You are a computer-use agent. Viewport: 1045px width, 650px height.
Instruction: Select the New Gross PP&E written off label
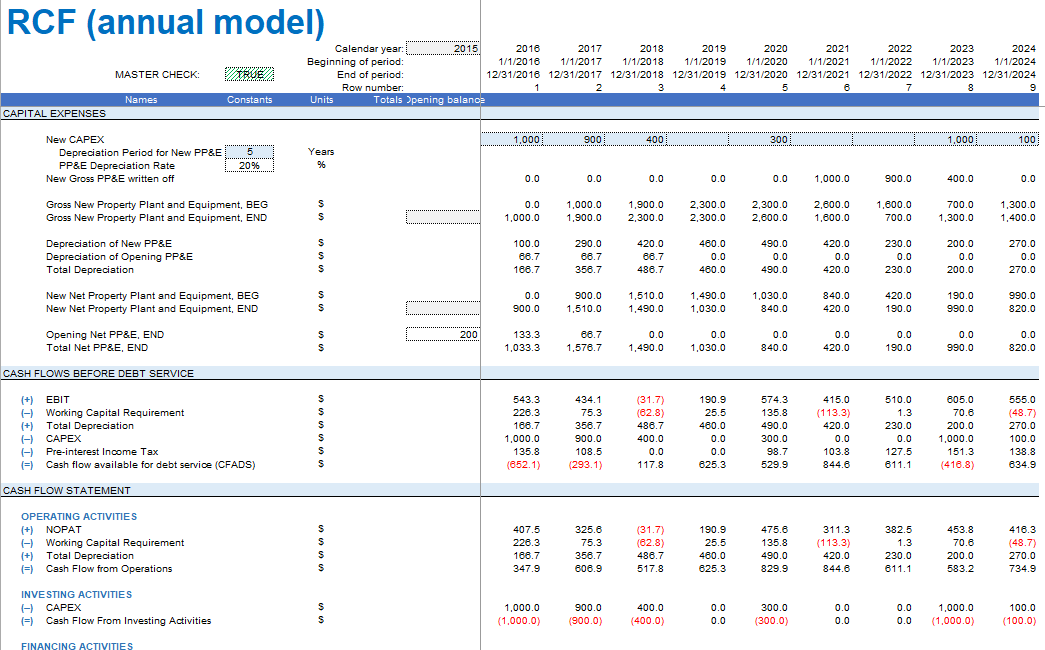coord(110,178)
